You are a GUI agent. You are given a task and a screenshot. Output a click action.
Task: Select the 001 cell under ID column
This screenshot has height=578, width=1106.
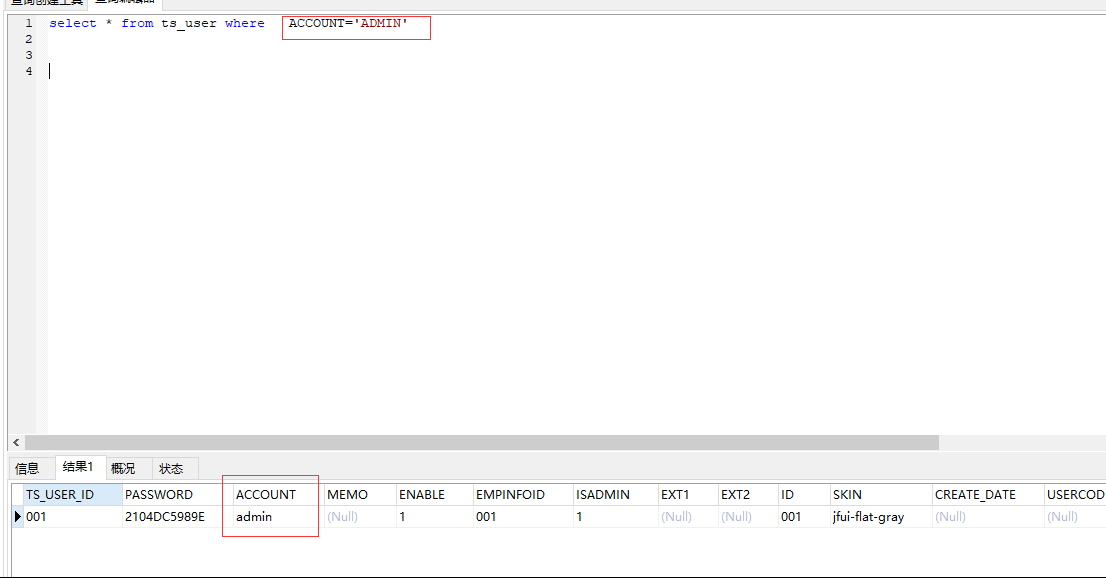(803, 517)
